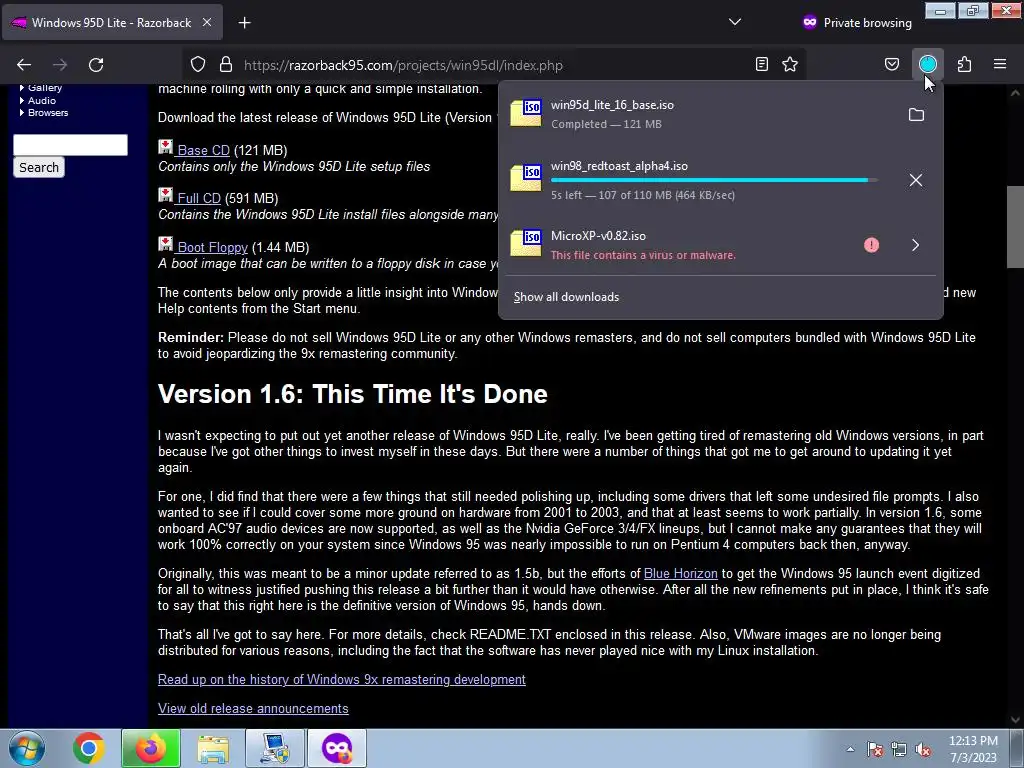Switch to Firefox in the taskbar
The width and height of the screenshot is (1024, 768).
(150, 748)
